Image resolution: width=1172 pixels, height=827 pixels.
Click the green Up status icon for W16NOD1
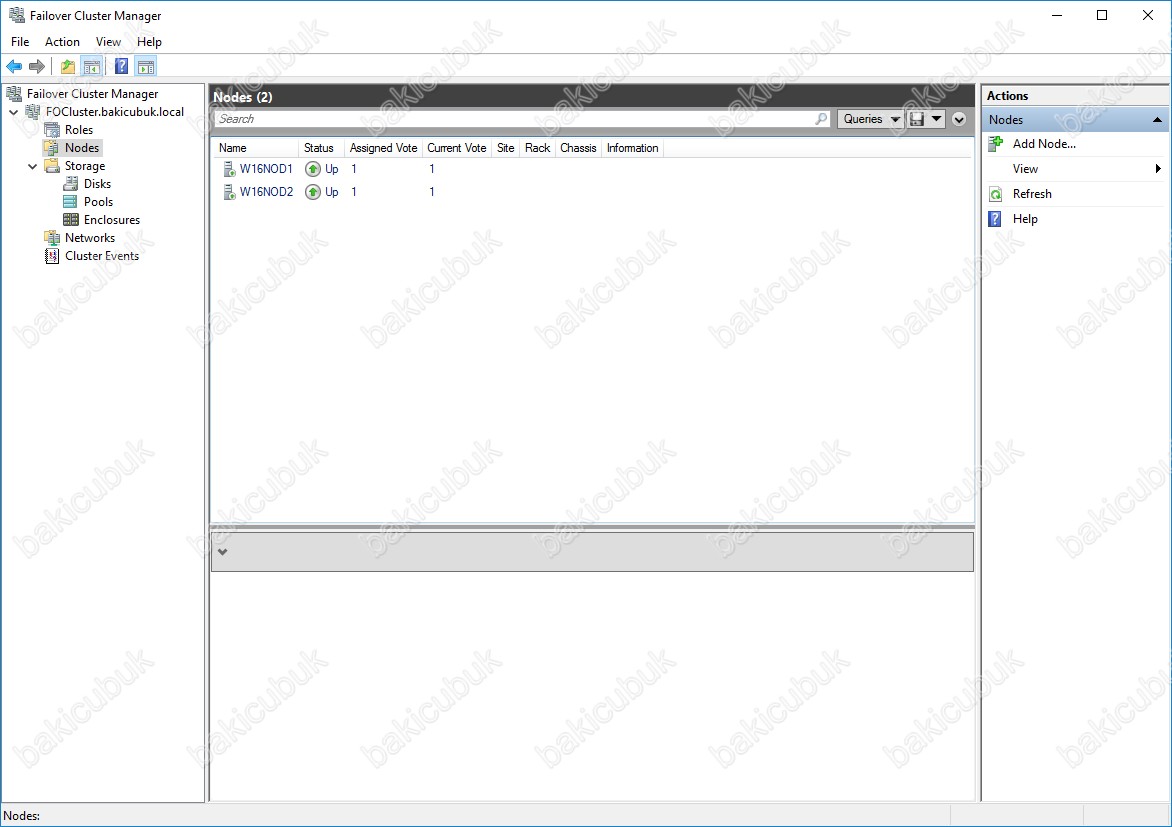tap(313, 169)
